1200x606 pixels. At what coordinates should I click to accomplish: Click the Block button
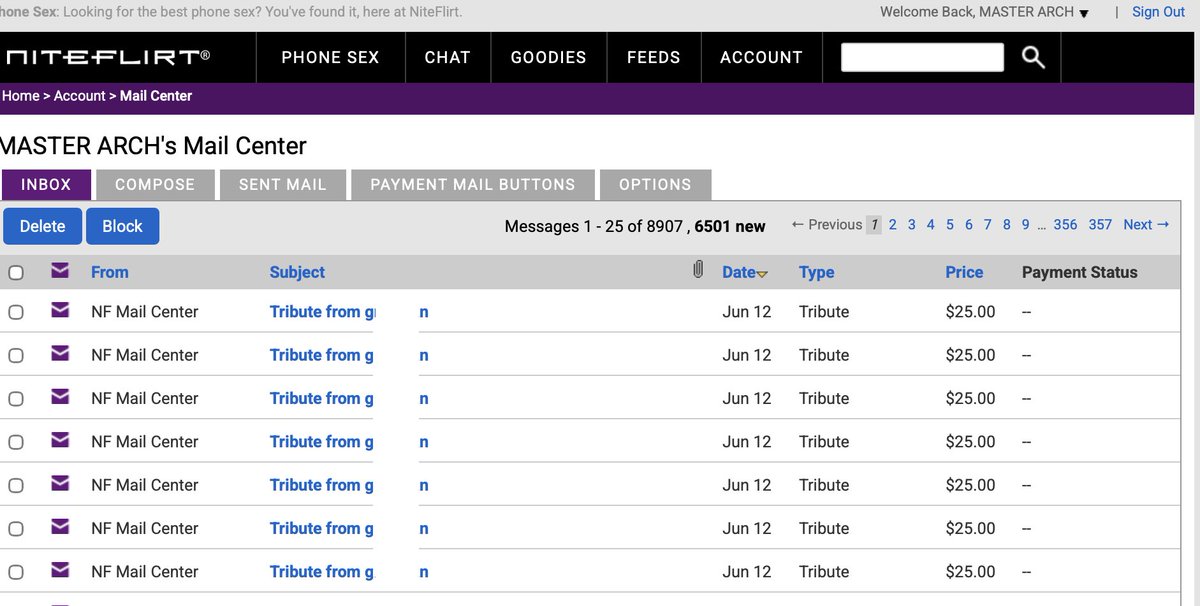122,226
